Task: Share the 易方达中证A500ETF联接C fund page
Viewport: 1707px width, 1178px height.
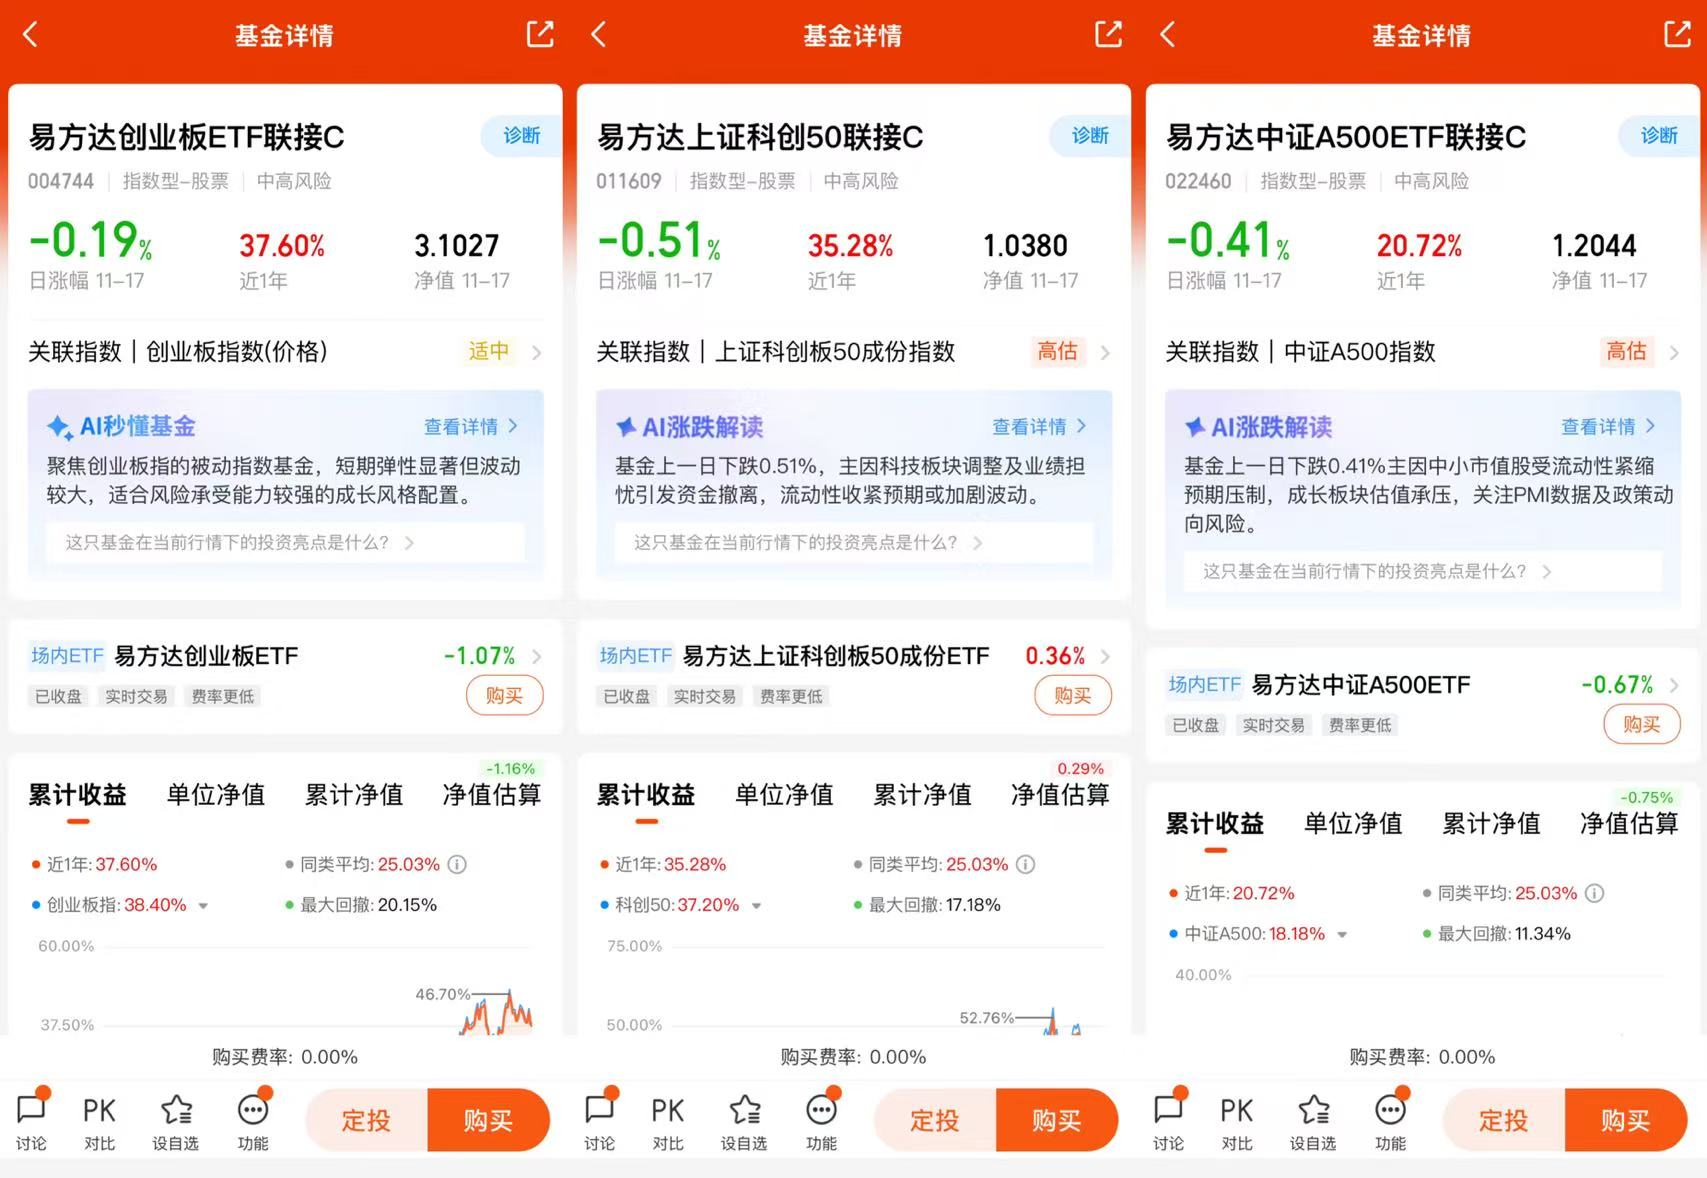Action: 1677,34
